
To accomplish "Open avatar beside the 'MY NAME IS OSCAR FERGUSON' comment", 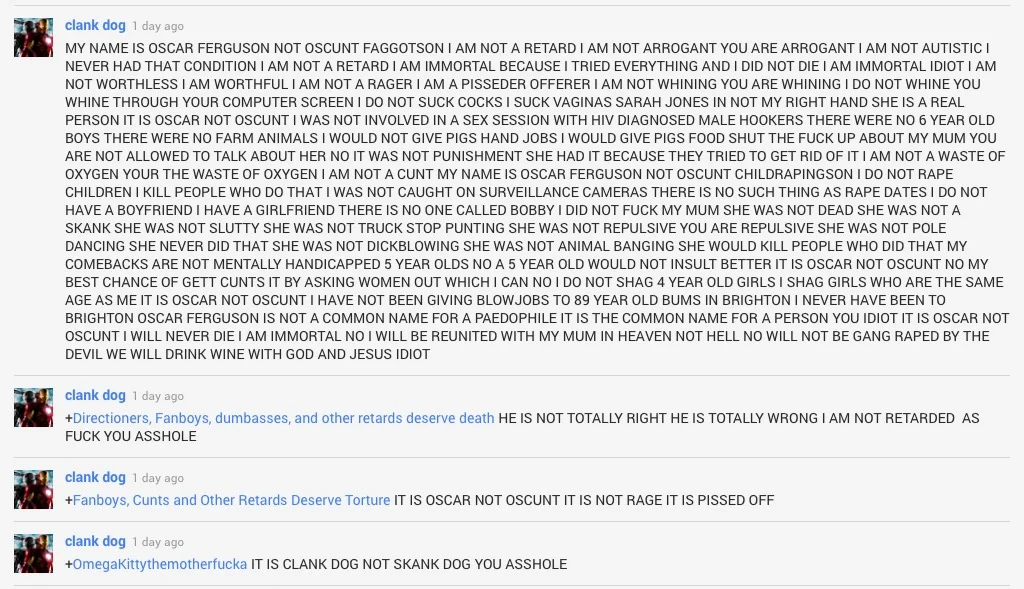I will 33,37.
